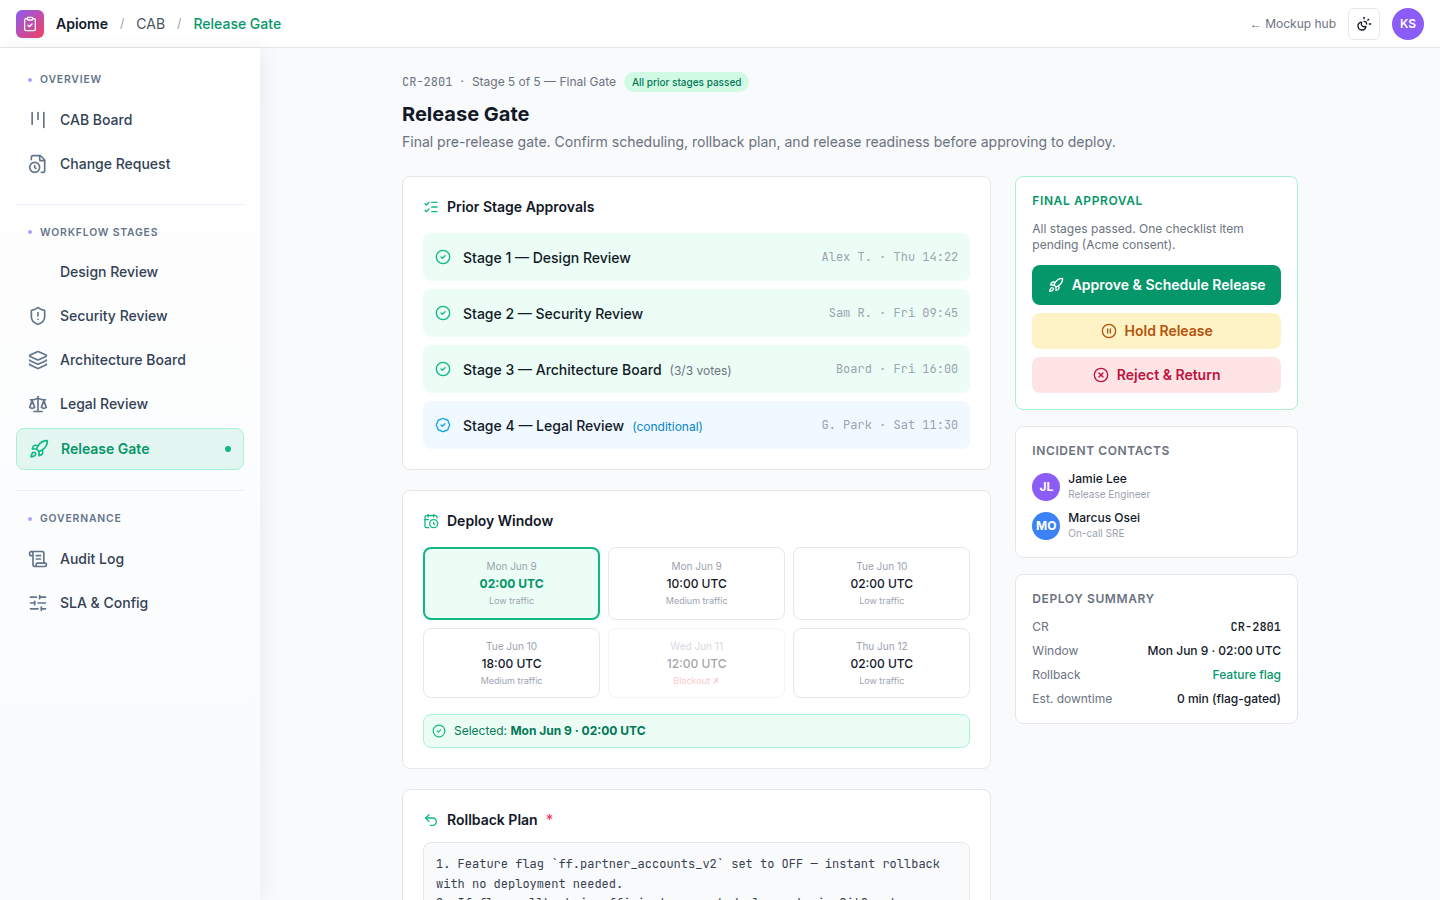Click the Apiome breadcrumb name
This screenshot has width=1440, height=900.
[x=82, y=24]
